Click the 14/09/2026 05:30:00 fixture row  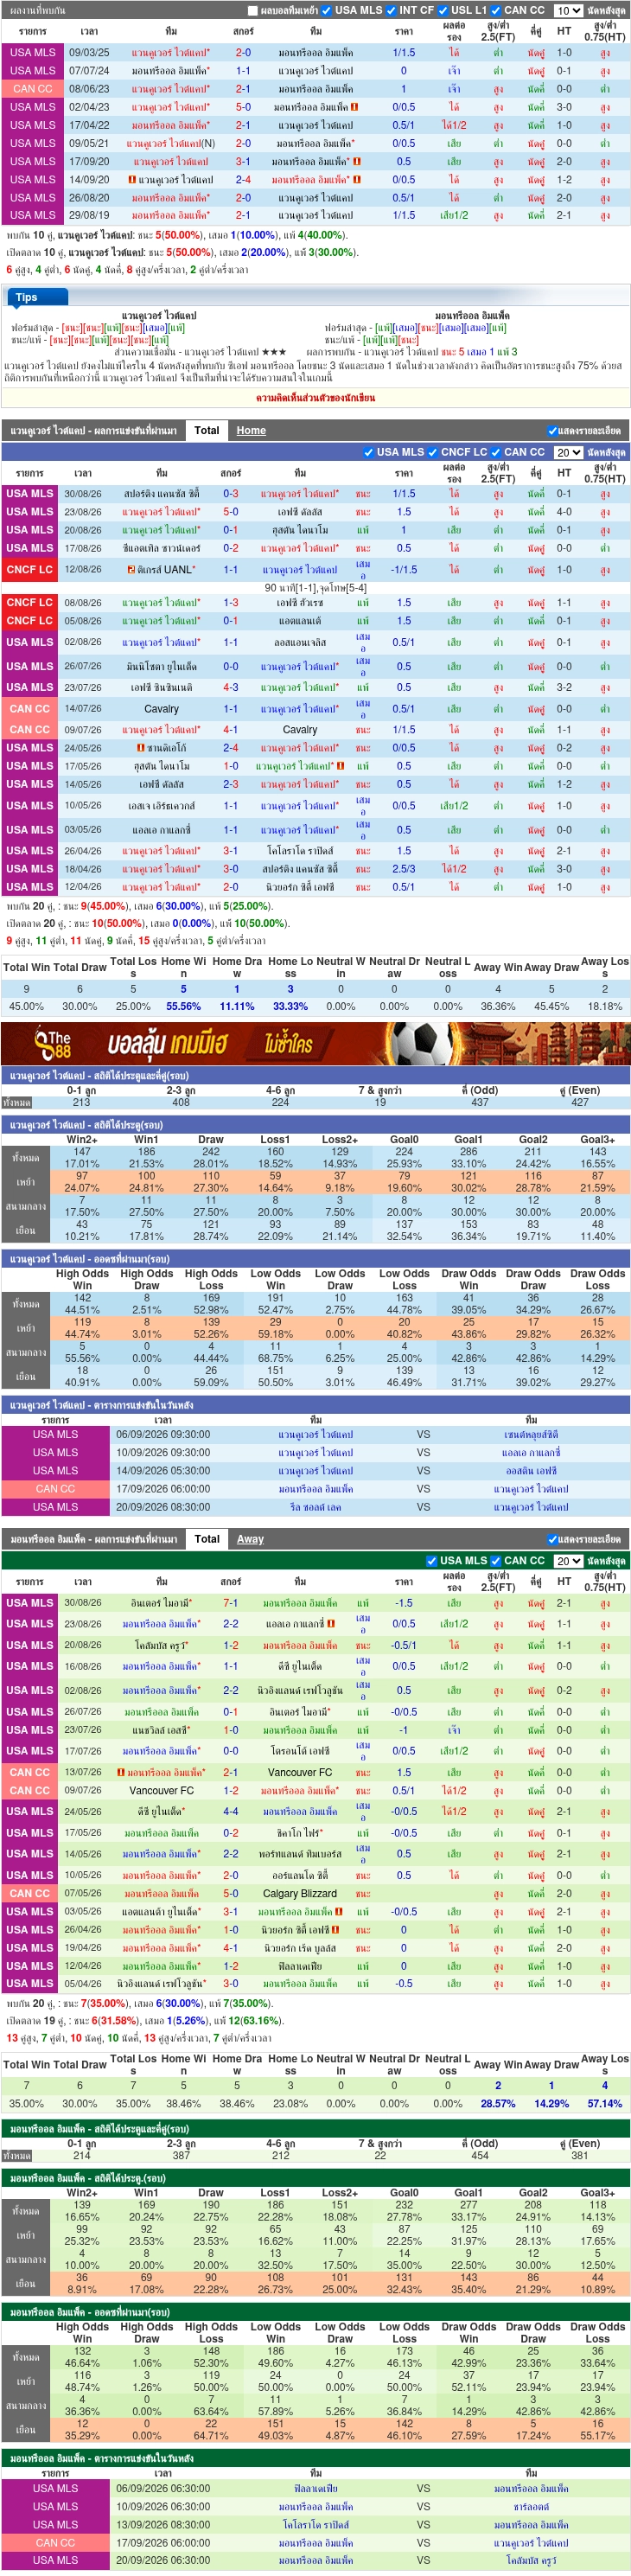tap(315, 1470)
